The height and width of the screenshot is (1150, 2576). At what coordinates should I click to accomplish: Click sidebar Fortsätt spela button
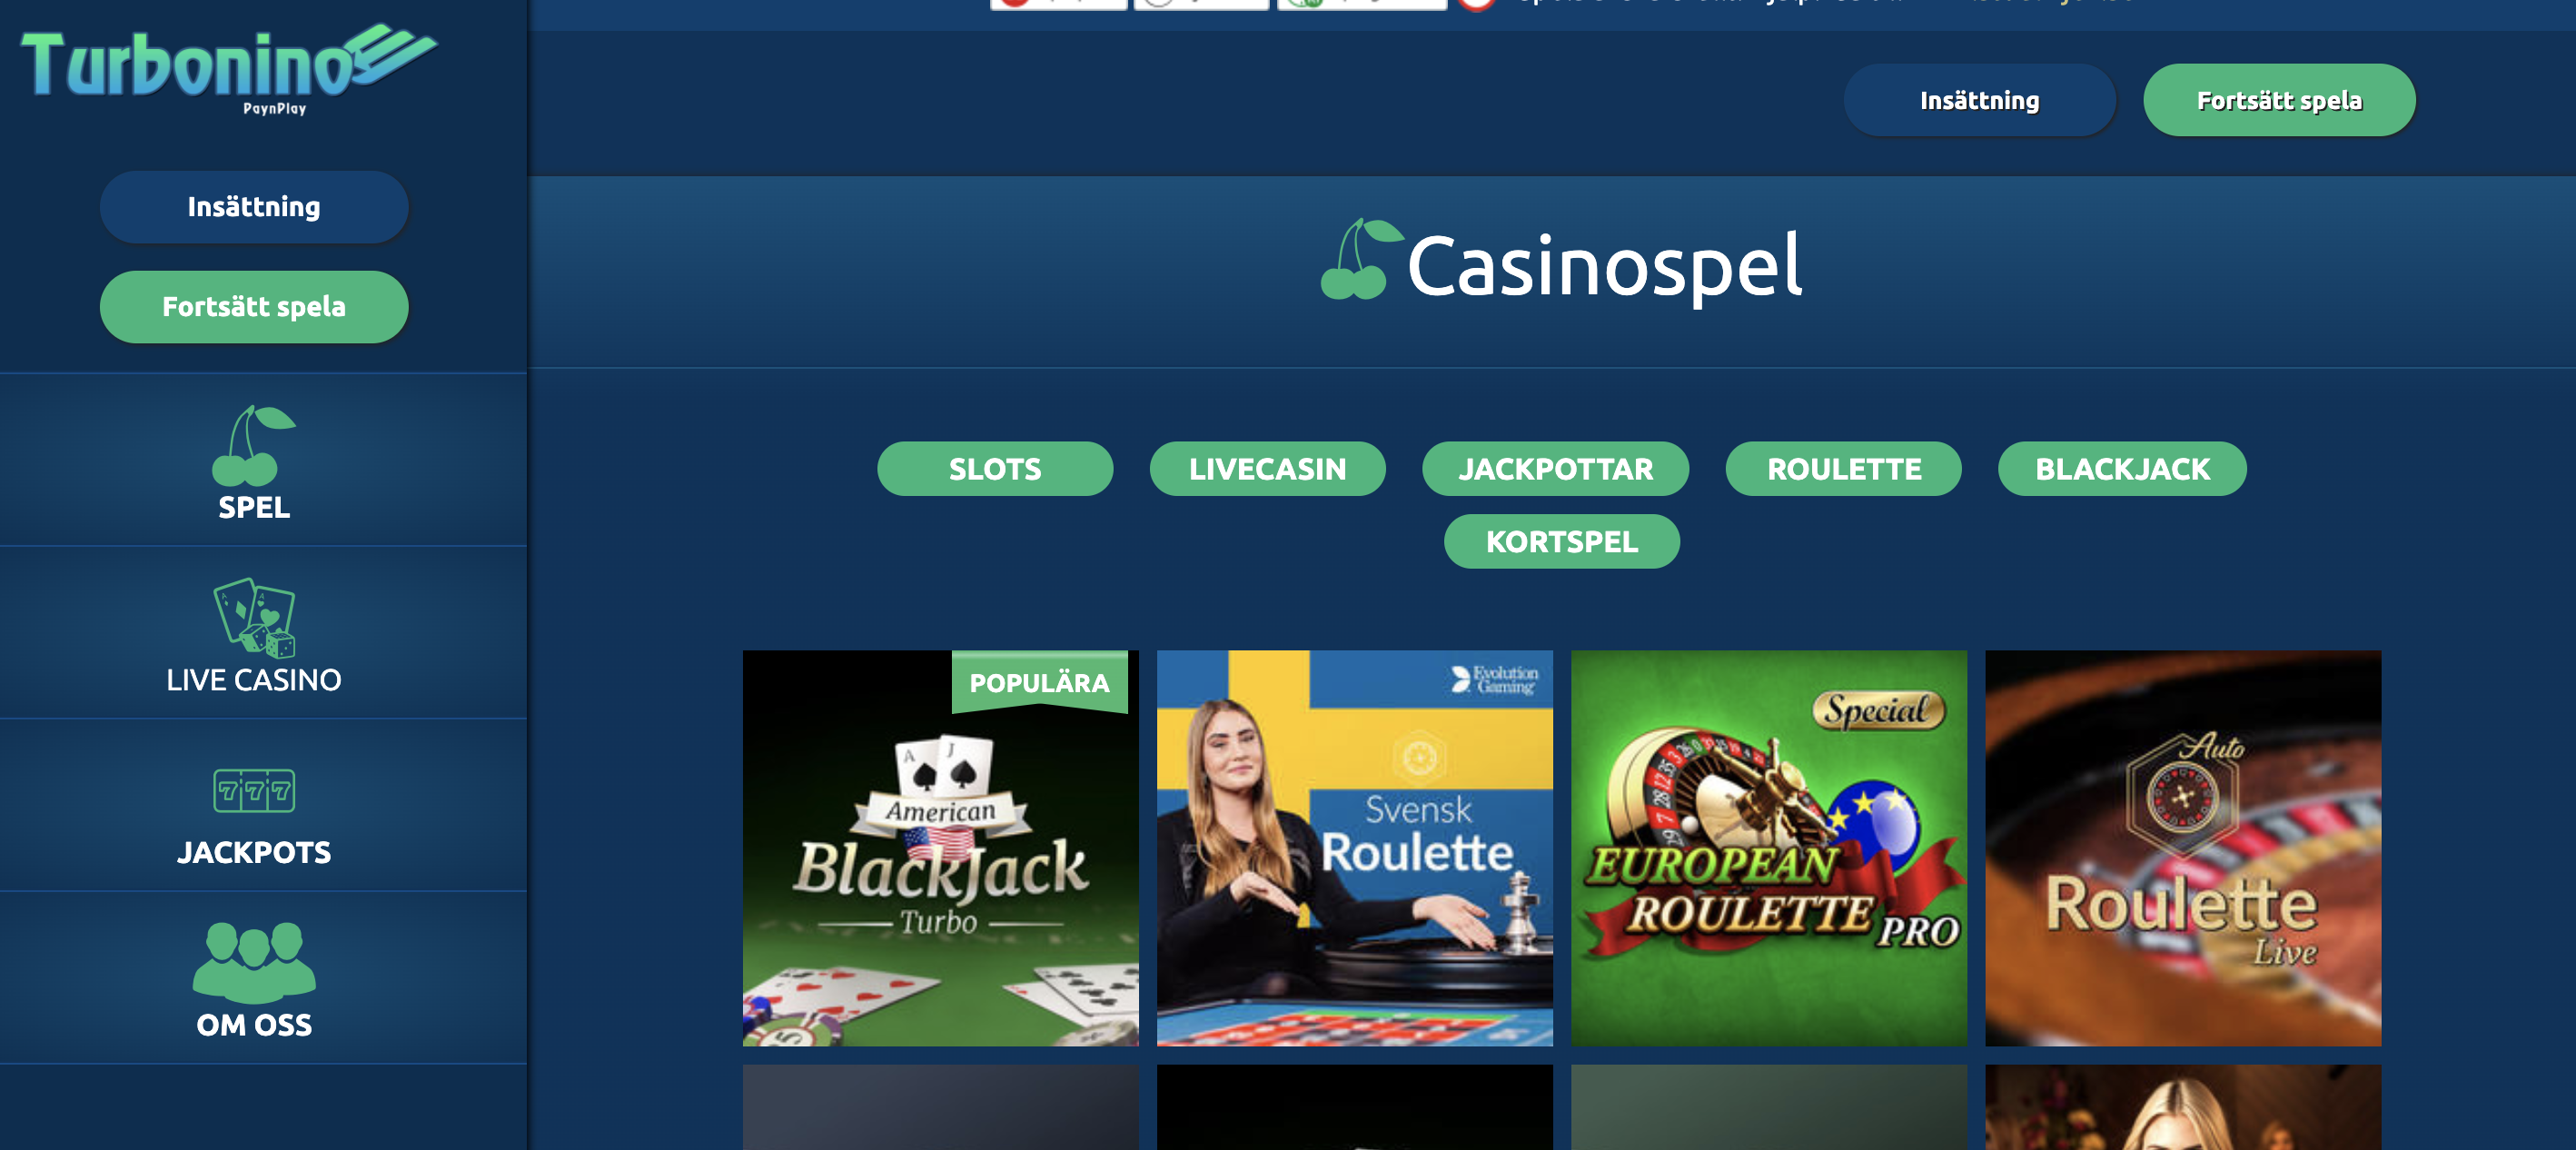[254, 307]
